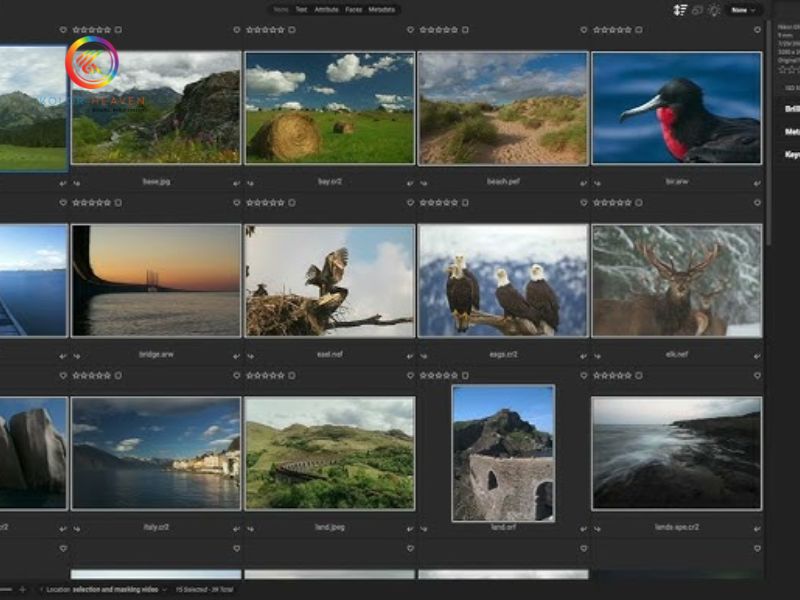
Task: Click the color label square on bridge.arw
Action: (x=118, y=203)
